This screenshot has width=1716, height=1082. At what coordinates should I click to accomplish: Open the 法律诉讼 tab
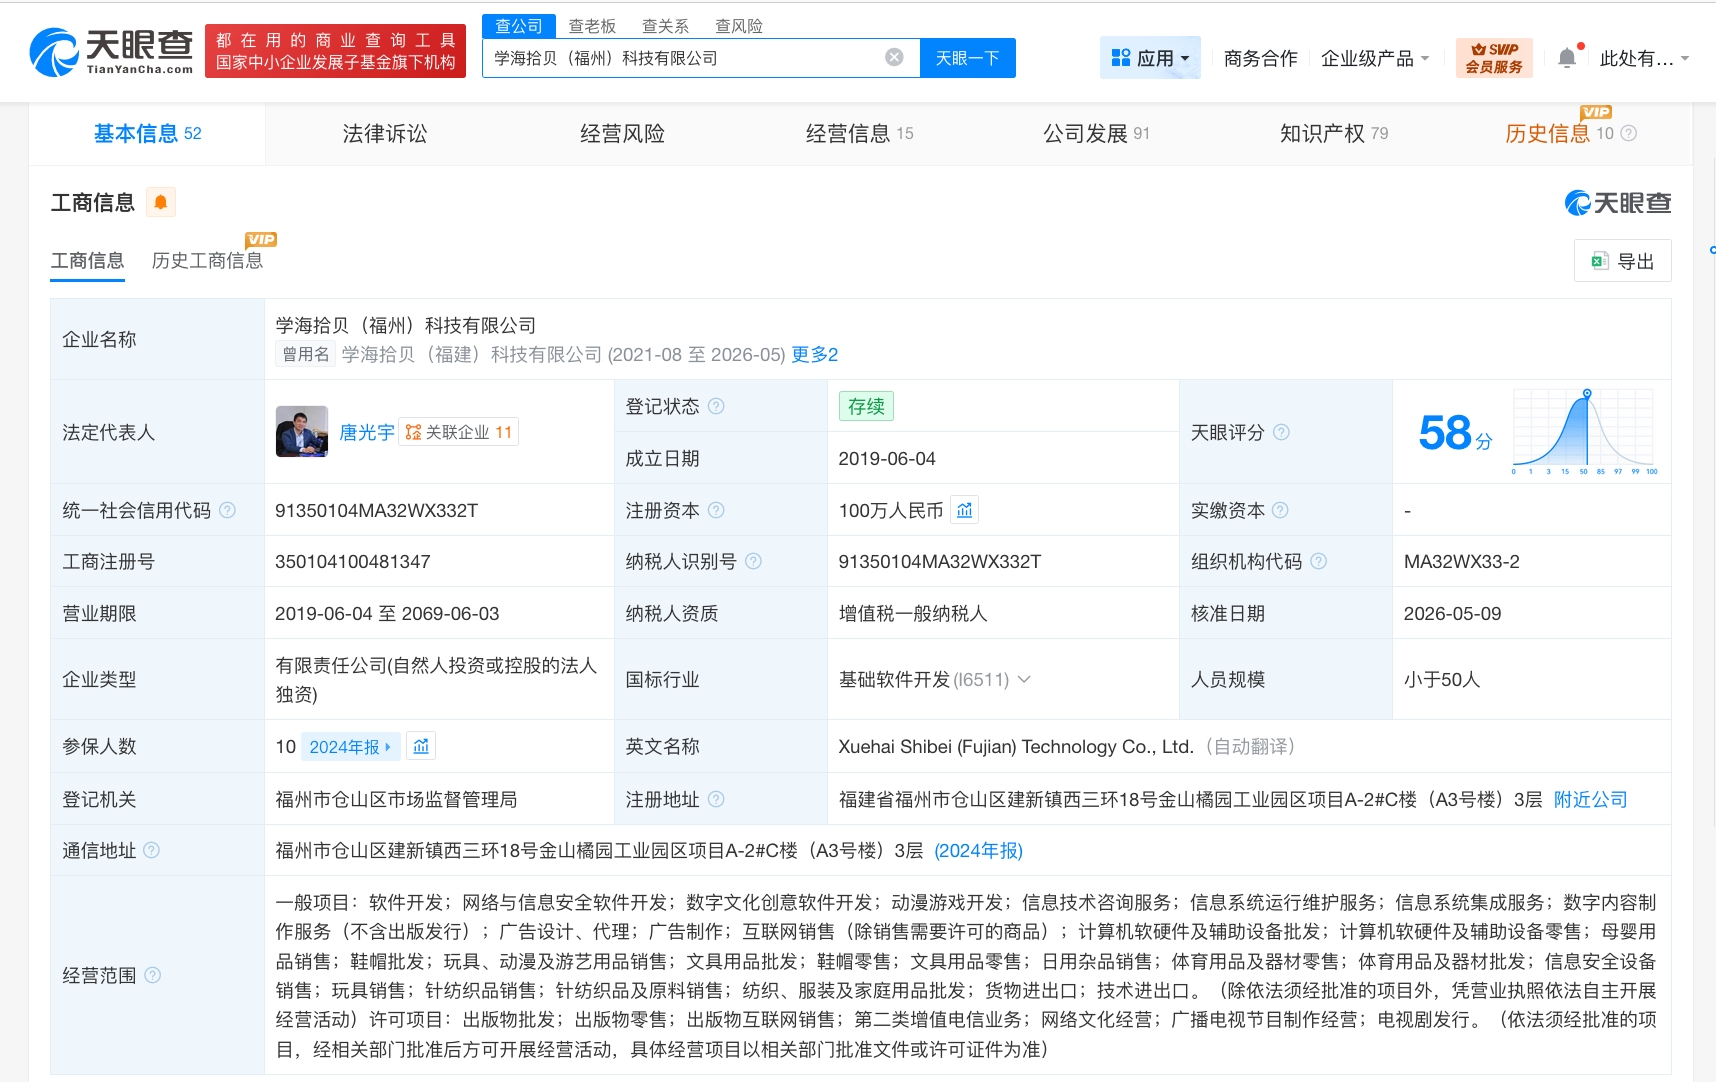[385, 134]
